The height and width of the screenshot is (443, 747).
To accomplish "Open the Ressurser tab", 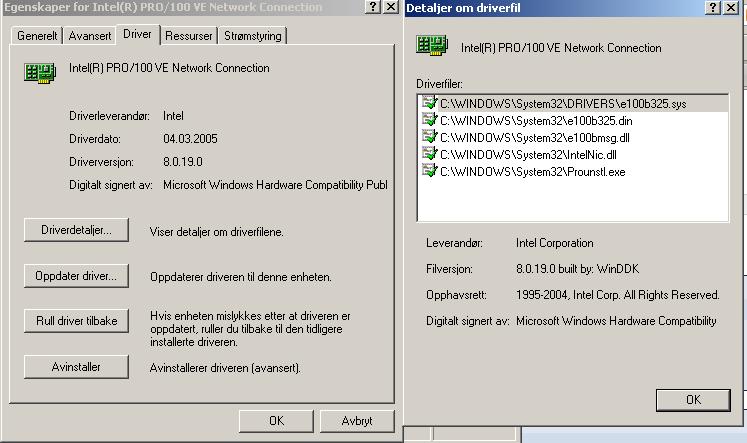I will click(x=189, y=36).
